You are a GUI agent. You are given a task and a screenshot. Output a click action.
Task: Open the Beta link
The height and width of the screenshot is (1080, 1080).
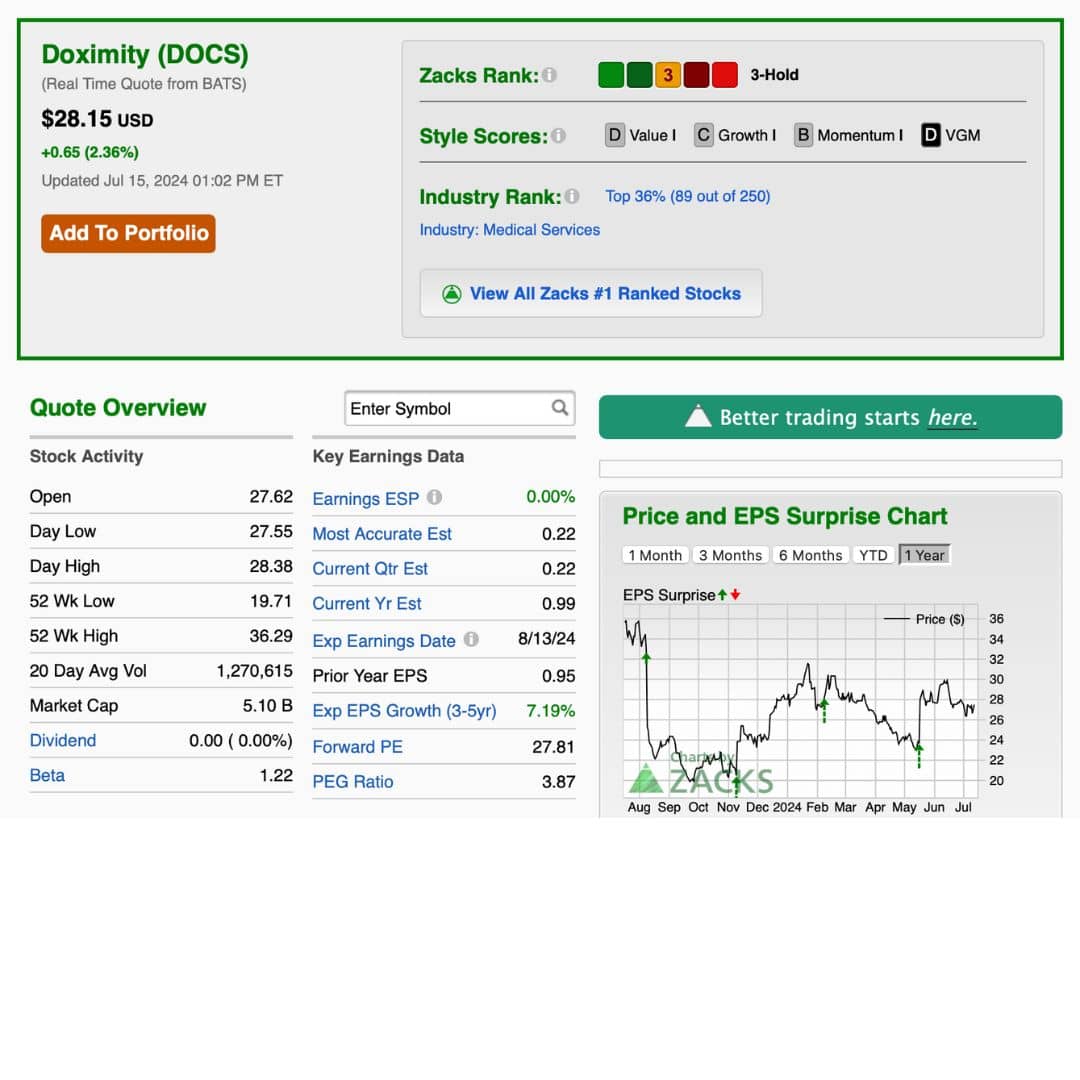(47, 776)
